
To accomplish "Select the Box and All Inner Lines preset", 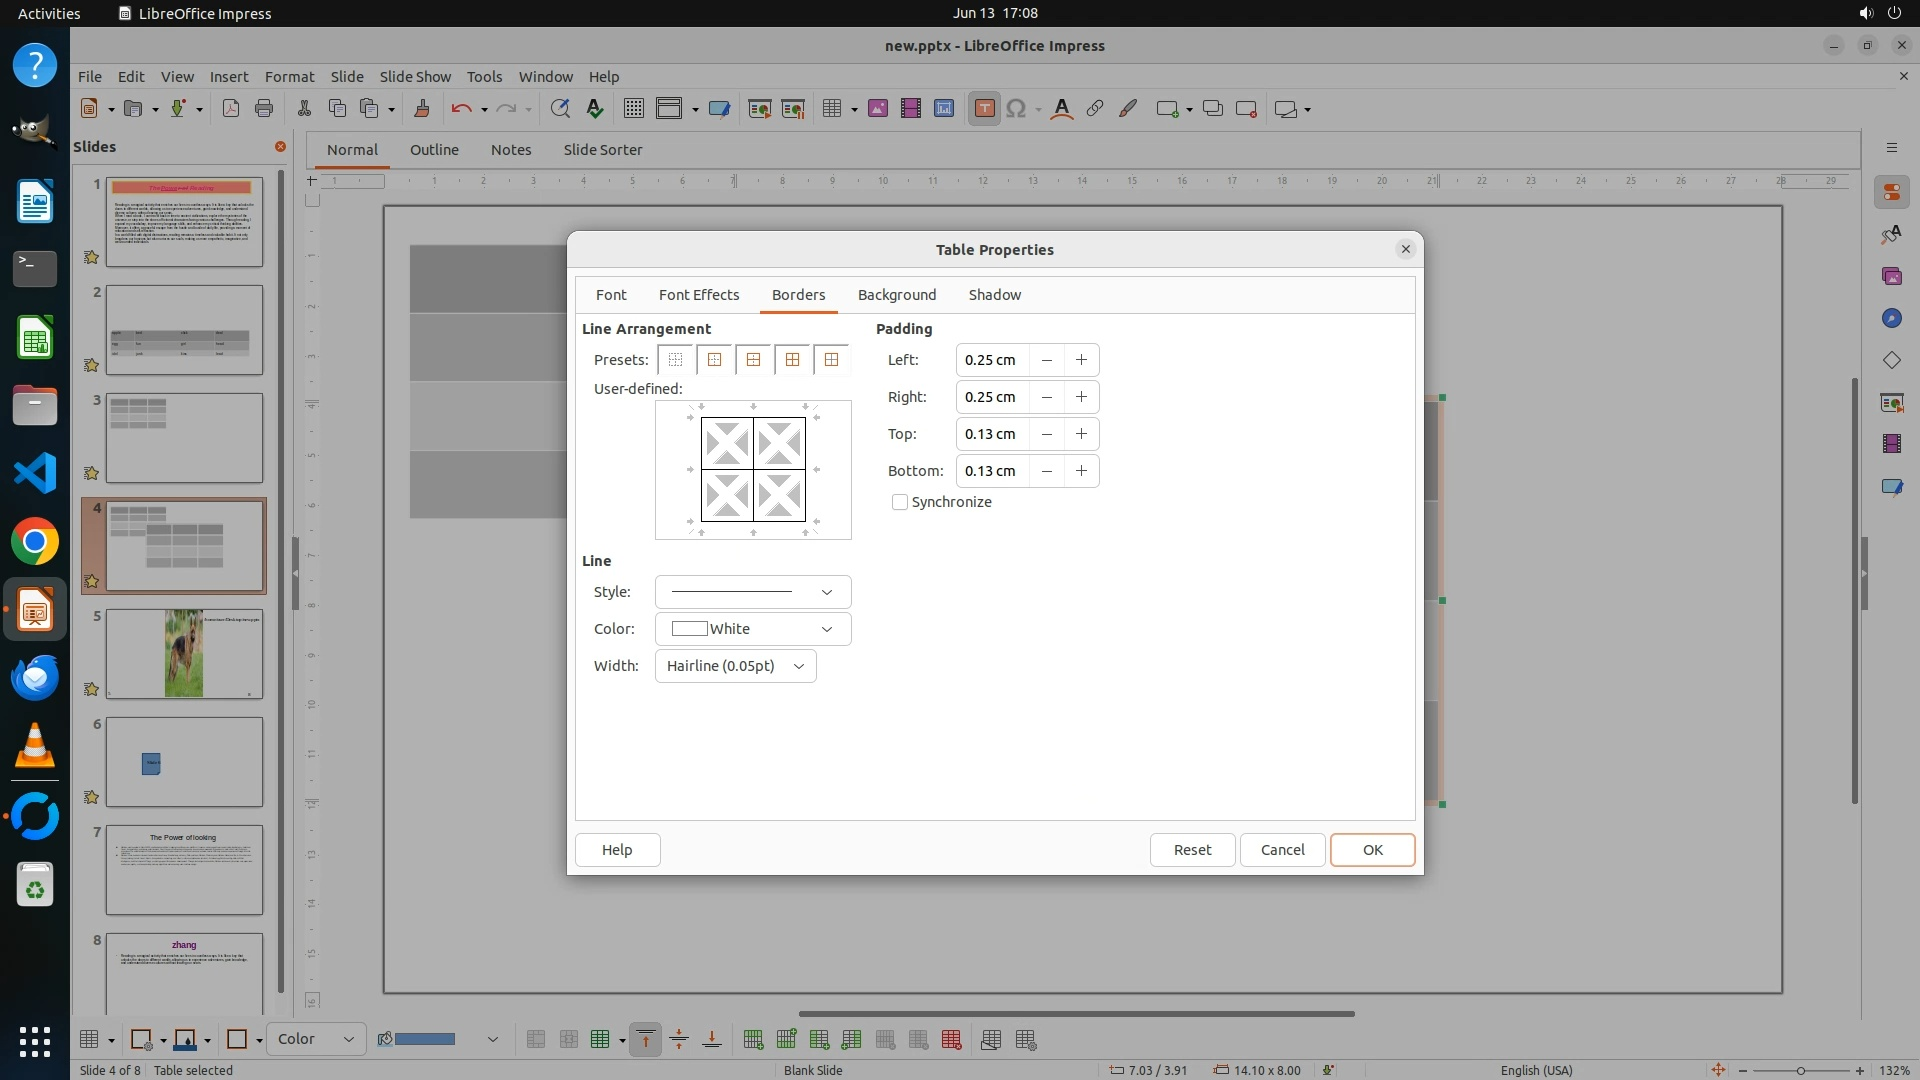I will coord(792,360).
